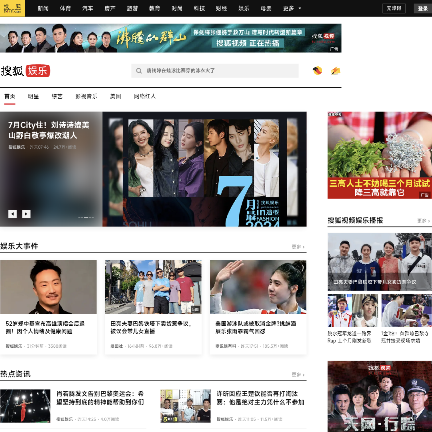The height and width of the screenshot is (432, 432).
Task: Open the carousel headline 7月City住!
Action: 49,130
